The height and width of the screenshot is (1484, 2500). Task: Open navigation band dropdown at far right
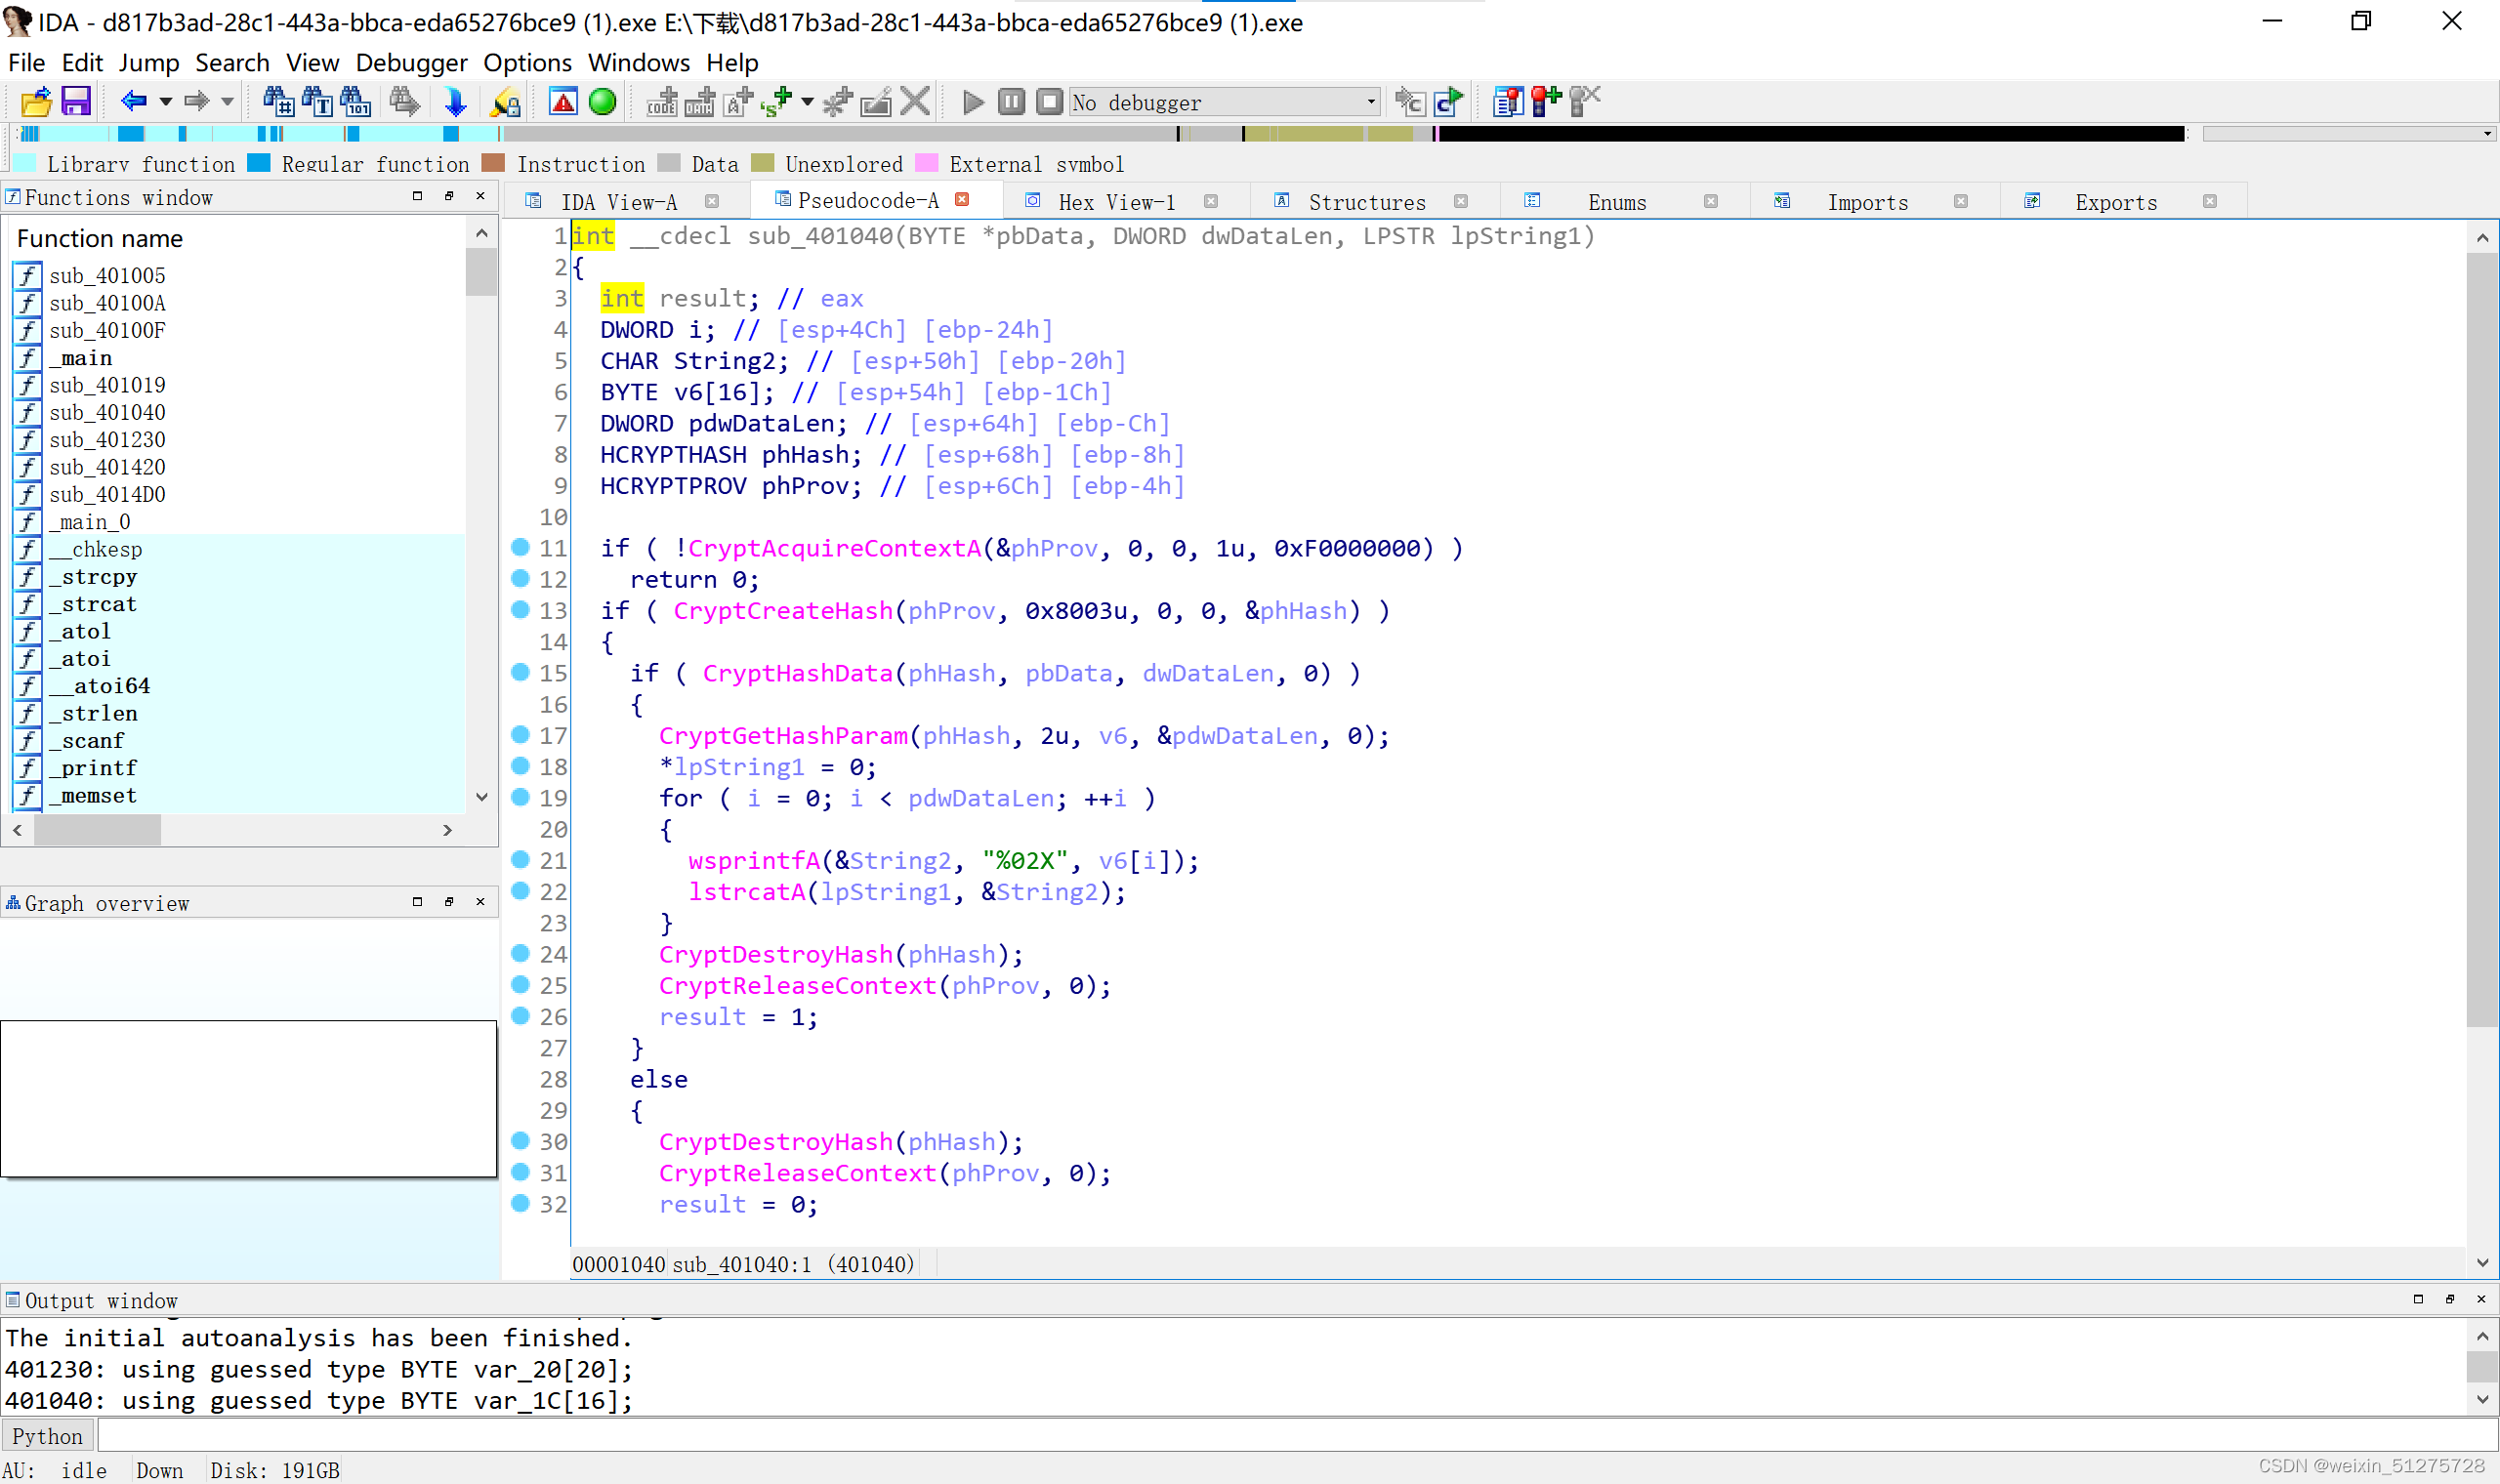(2487, 134)
